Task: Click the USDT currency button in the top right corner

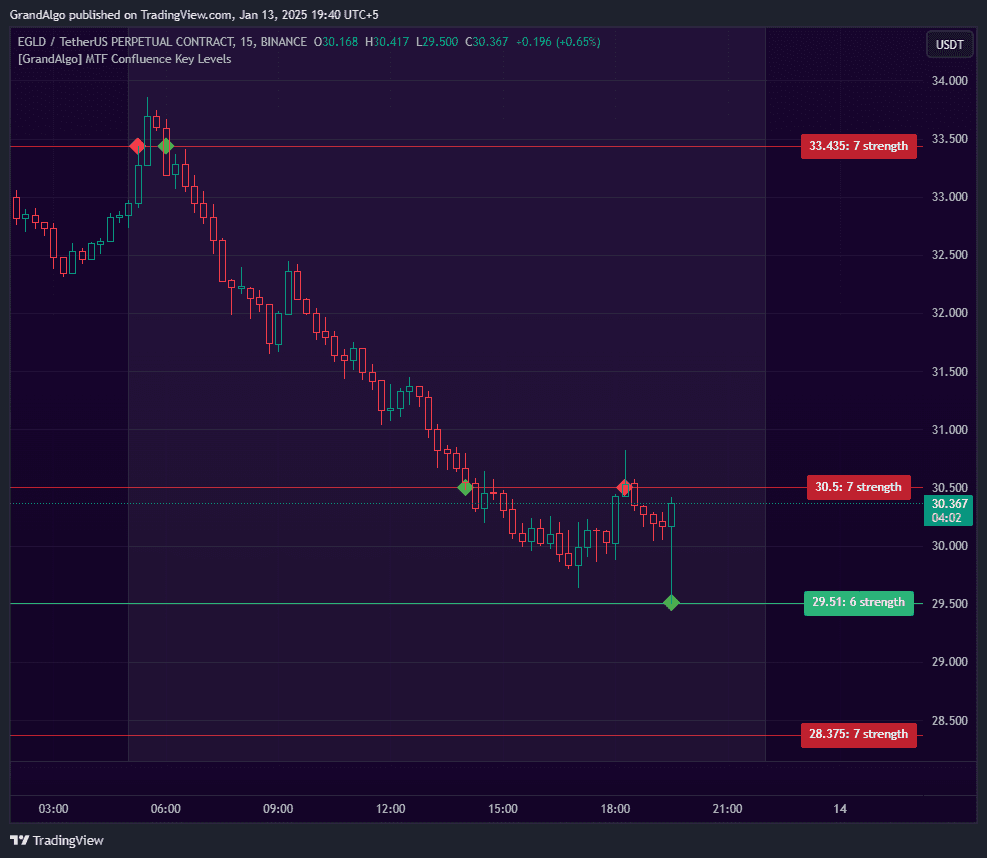Action: click(x=948, y=44)
